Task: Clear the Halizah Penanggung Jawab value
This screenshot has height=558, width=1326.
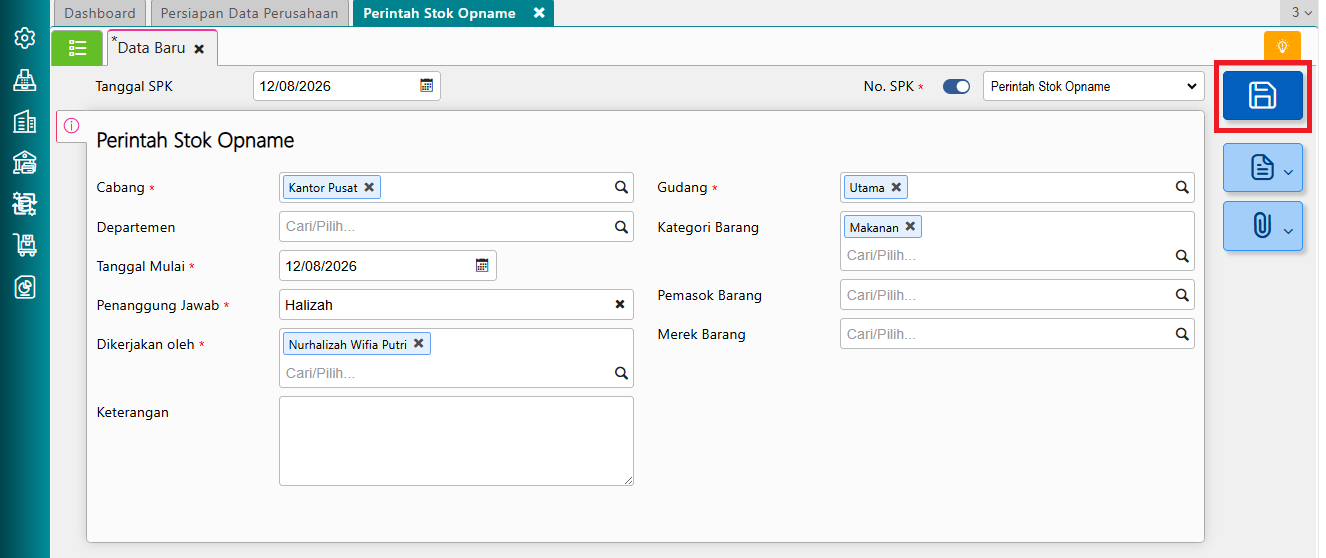Action: click(x=620, y=305)
